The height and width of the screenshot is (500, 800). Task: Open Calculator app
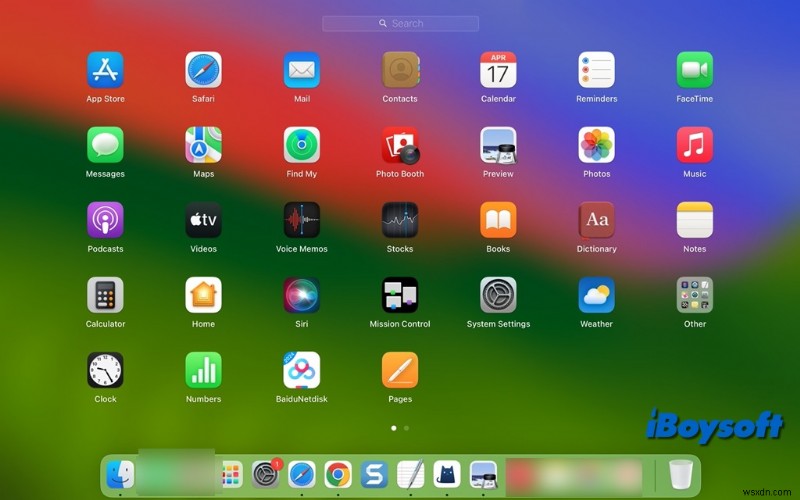pos(105,295)
